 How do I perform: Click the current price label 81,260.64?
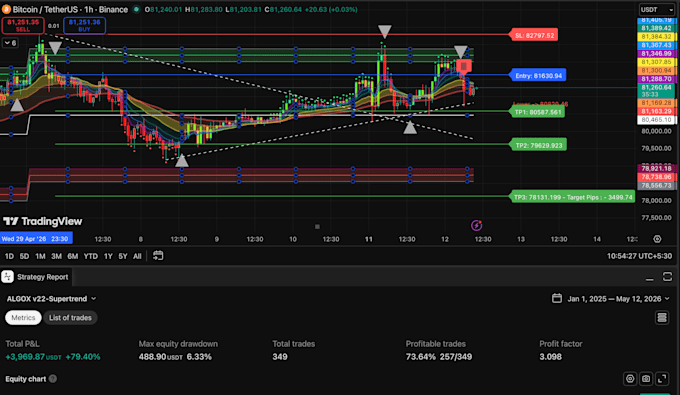656,91
